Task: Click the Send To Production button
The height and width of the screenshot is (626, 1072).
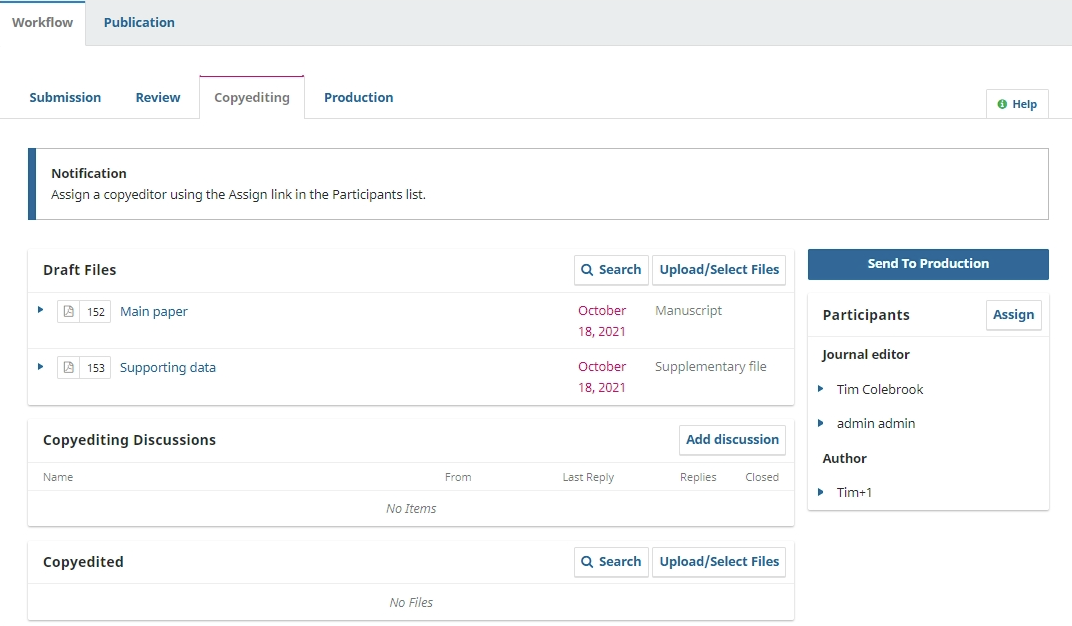Action: click(x=928, y=264)
